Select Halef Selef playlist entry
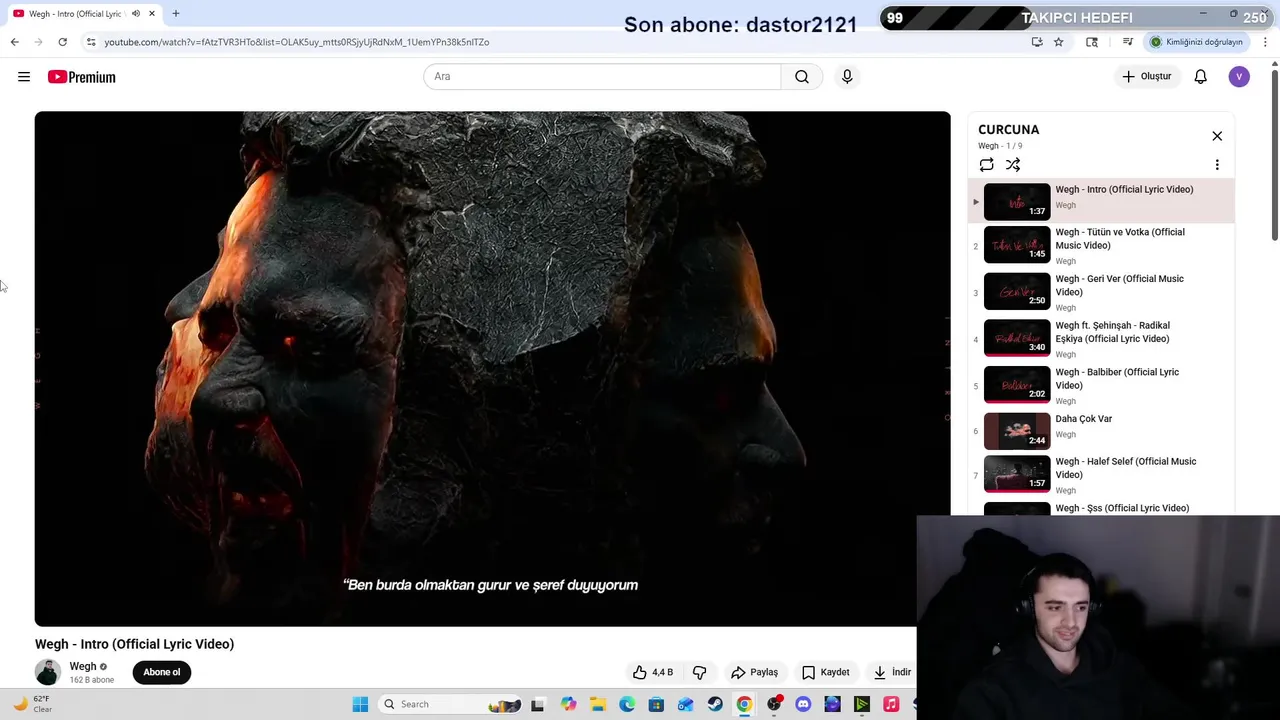Image resolution: width=1280 pixels, height=720 pixels. point(1101,475)
